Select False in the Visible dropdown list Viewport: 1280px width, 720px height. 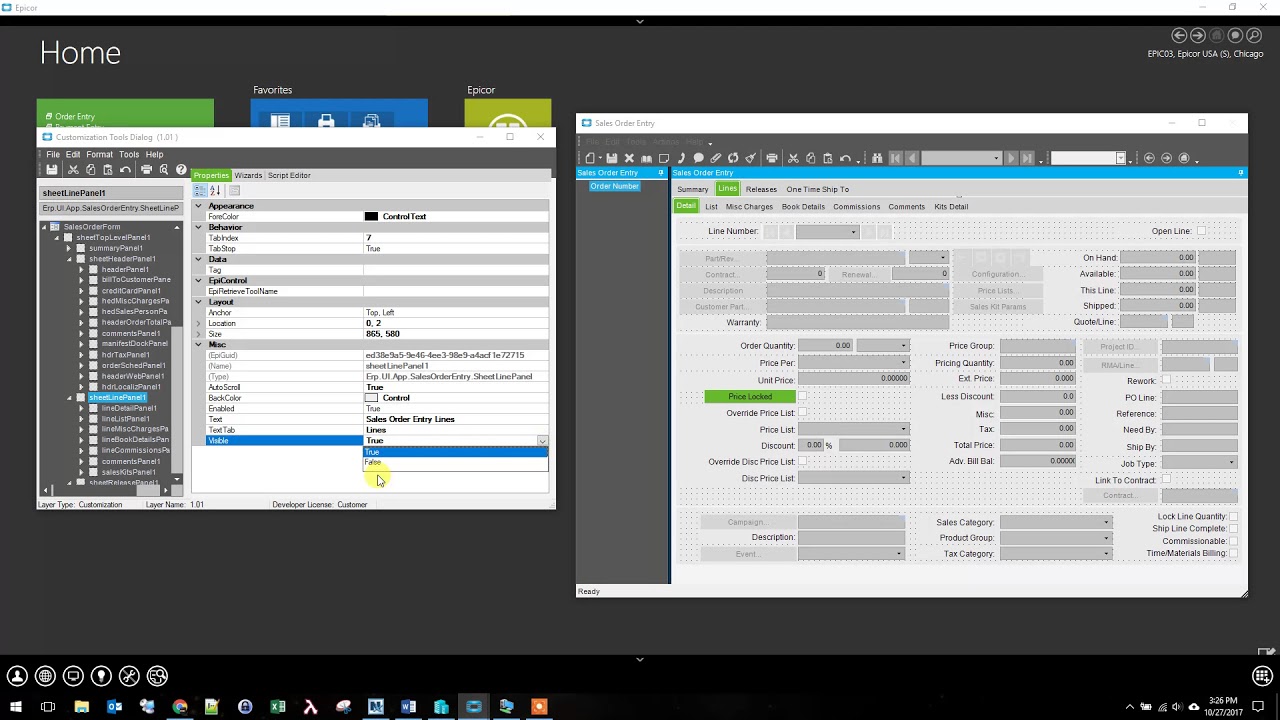click(455, 463)
